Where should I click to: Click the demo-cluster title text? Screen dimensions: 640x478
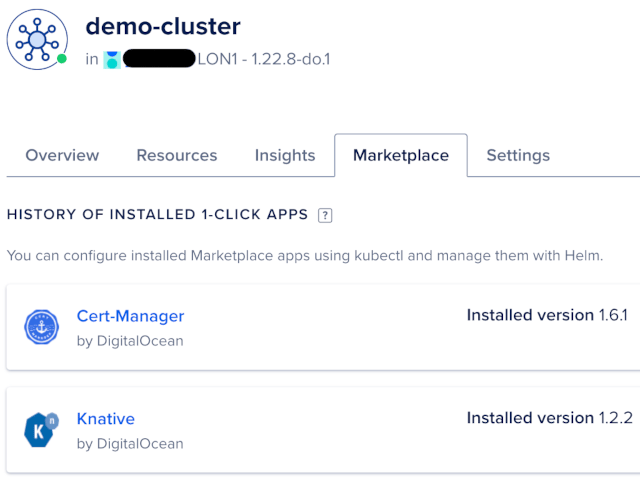(163, 27)
